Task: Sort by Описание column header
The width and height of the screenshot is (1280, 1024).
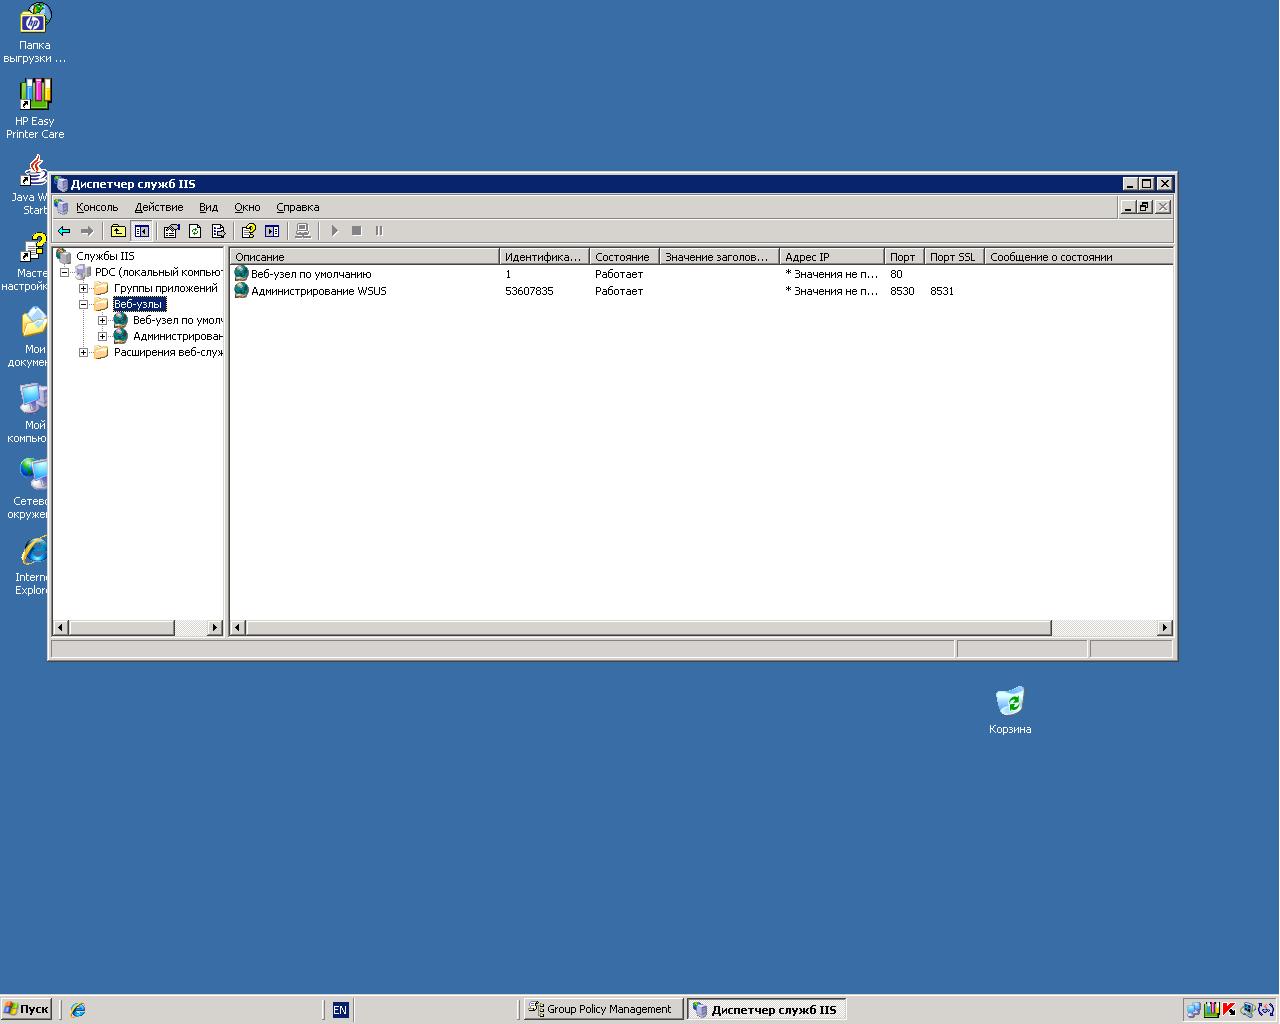Action: tap(365, 257)
